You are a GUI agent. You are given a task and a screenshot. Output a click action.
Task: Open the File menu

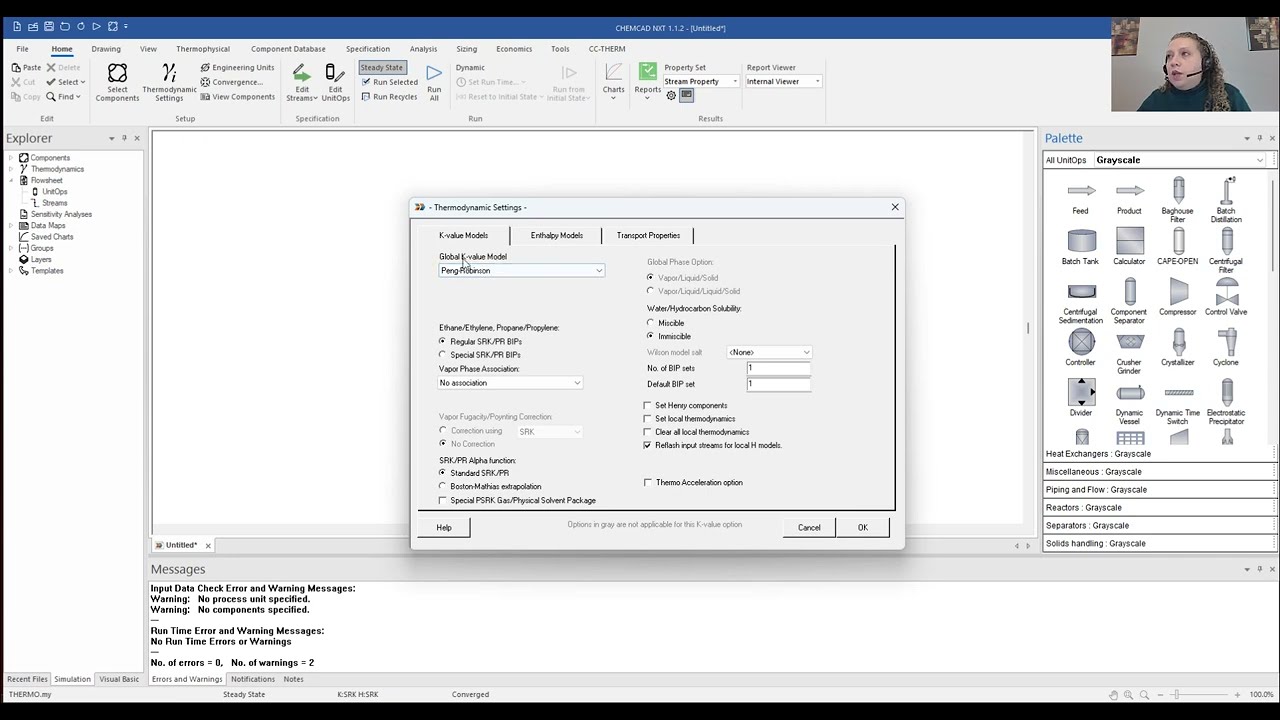(22, 49)
